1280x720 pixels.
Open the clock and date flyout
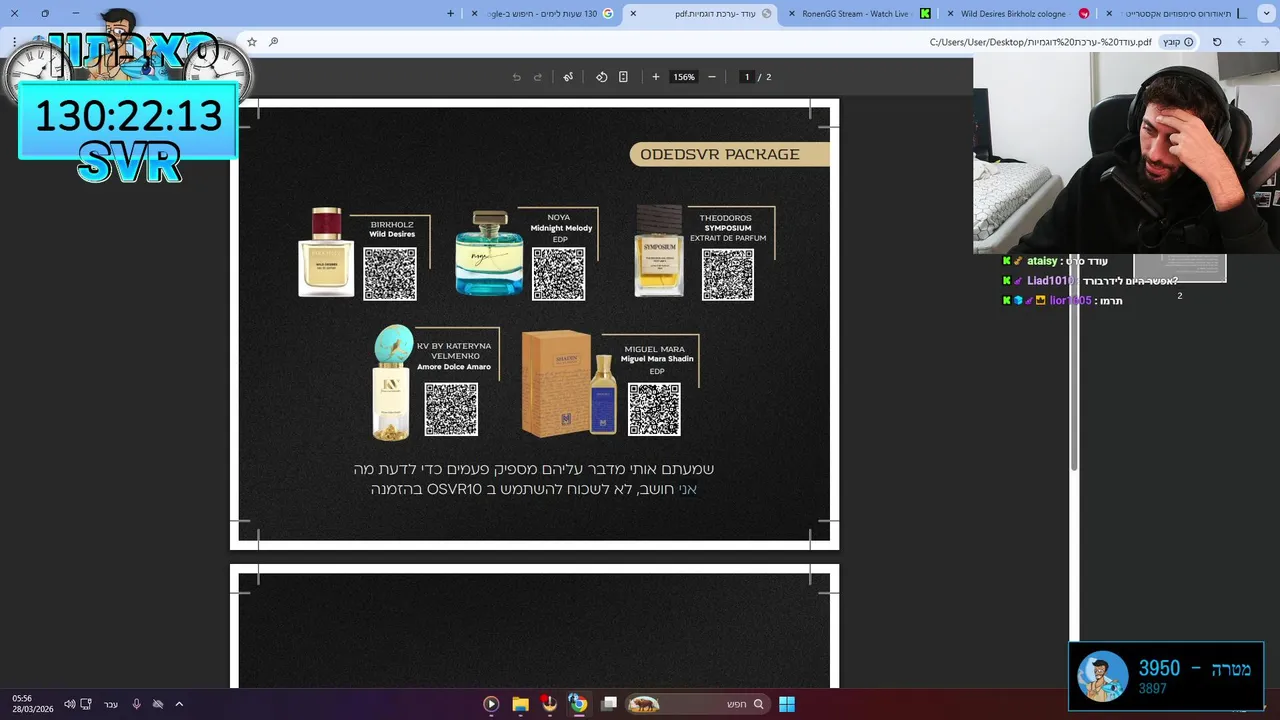coord(33,704)
